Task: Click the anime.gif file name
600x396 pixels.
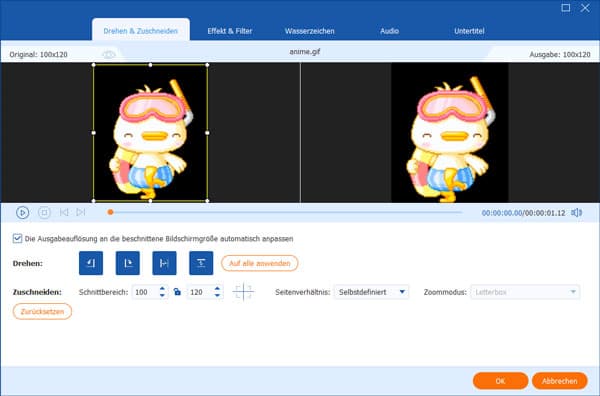Action: point(305,52)
